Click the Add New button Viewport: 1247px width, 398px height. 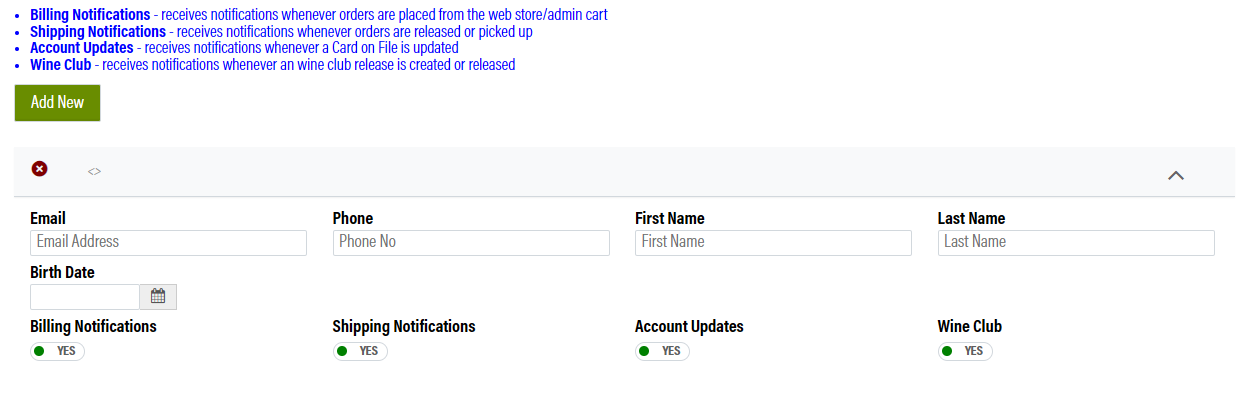(57, 103)
